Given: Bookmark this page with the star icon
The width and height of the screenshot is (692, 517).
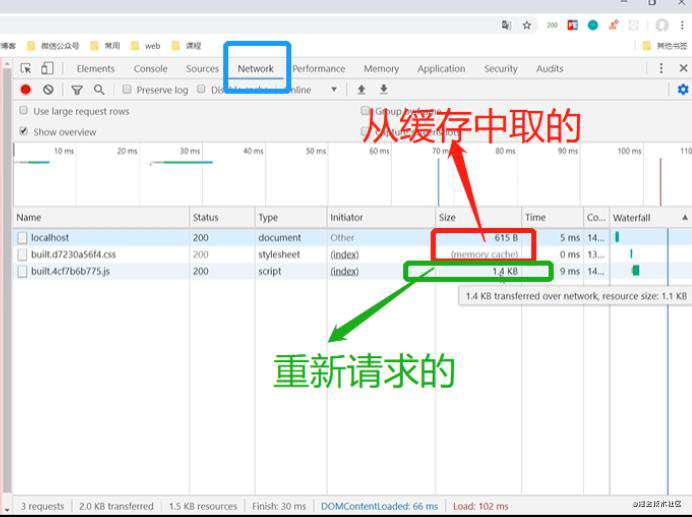Looking at the screenshot, I should pyautogui.click(x=527, y=25).
